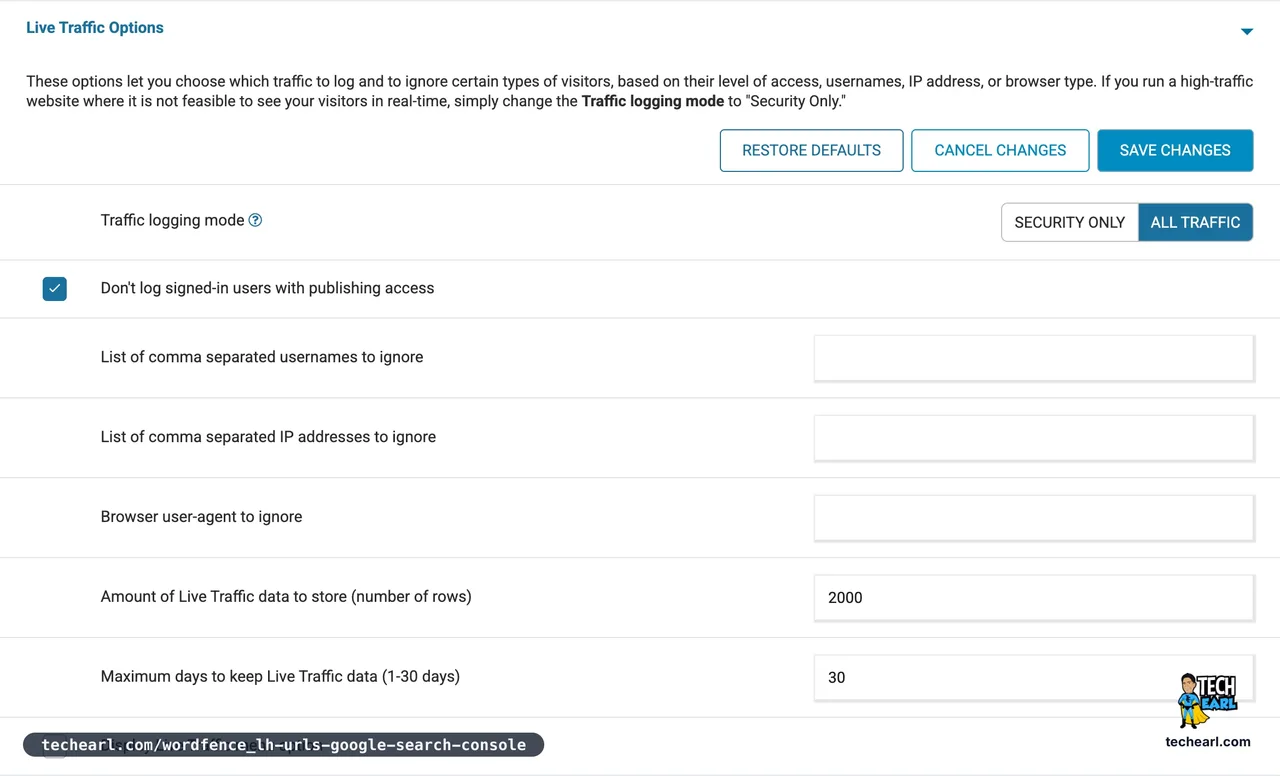Edit the Live Traffic rows amount field
This screenshot has height=776, width=1280.
click(x=1034, y=598)
